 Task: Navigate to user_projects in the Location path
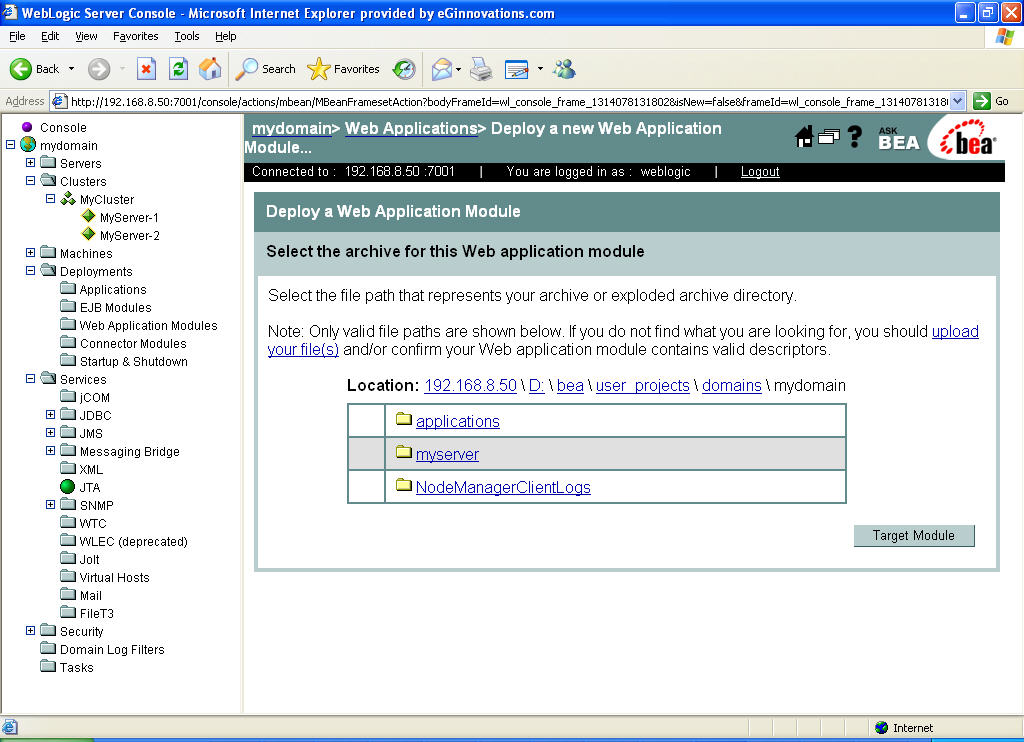(643, 386)
